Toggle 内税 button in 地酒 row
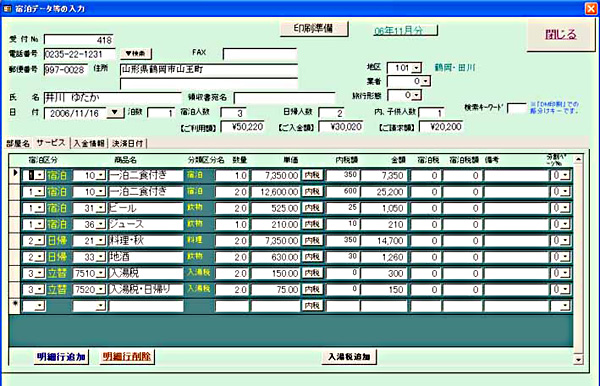The image size is (600, 386). (x=312, y=257)
